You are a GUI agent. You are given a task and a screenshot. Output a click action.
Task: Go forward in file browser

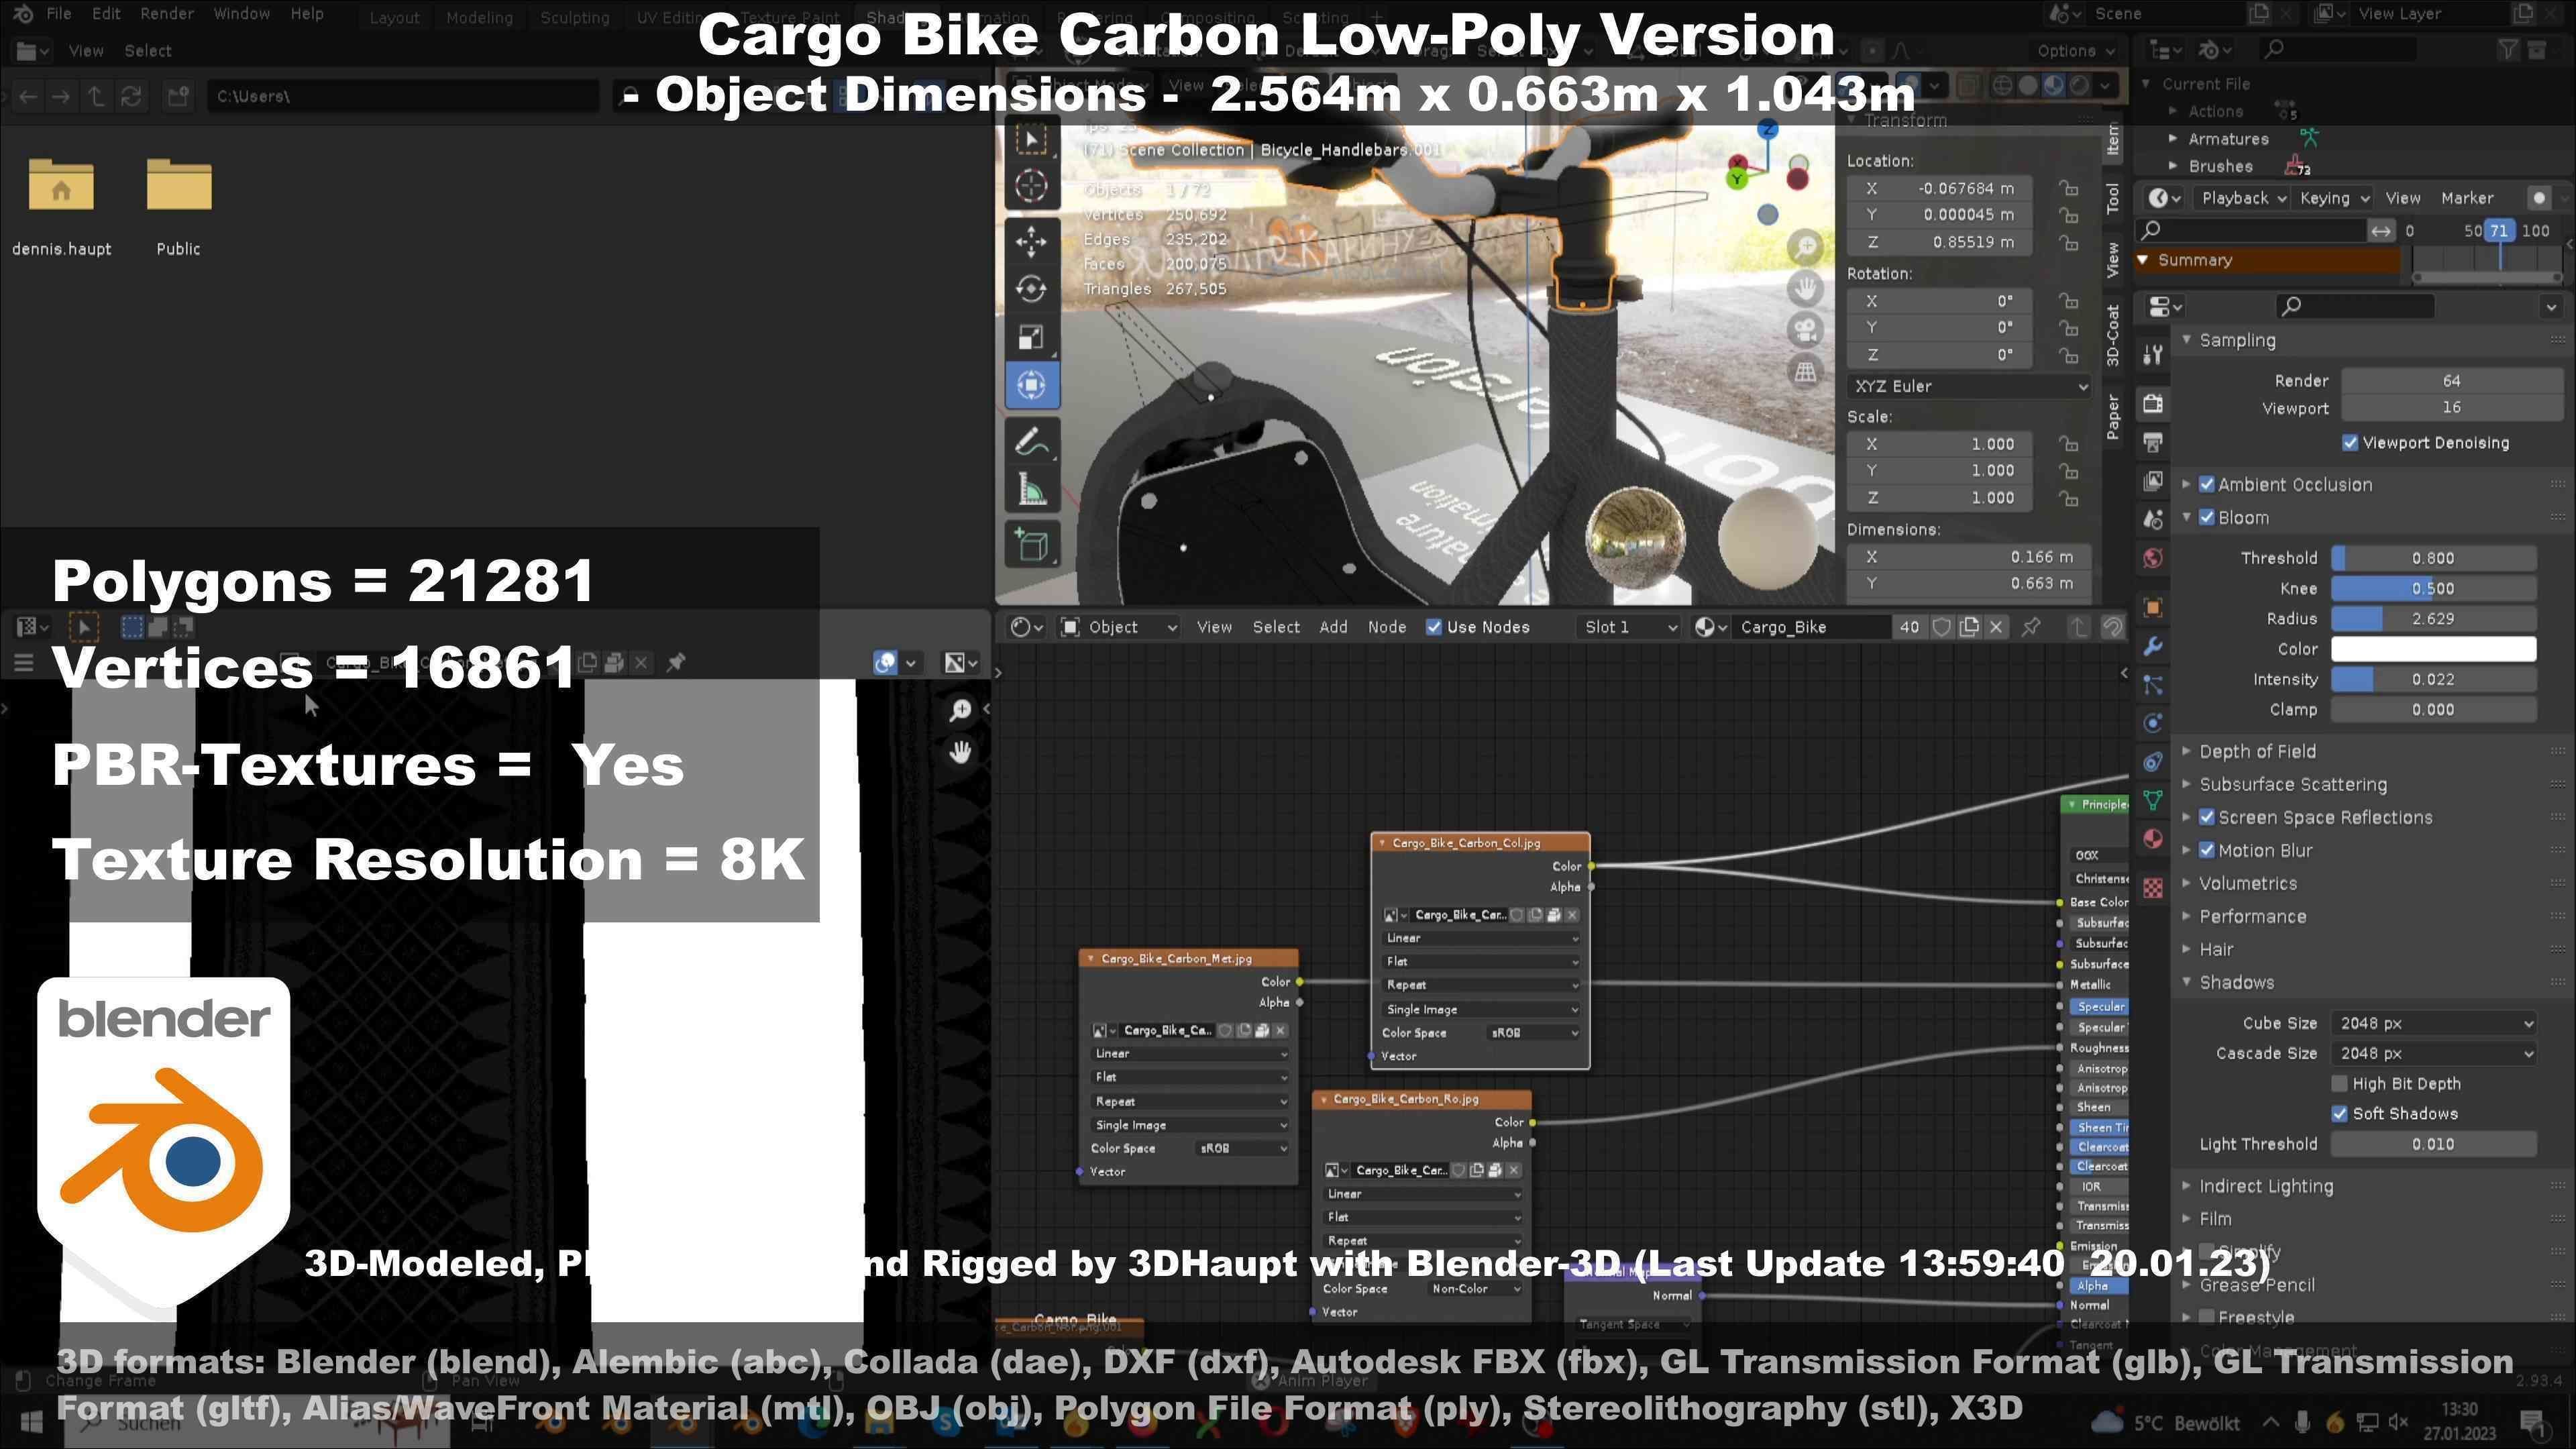[x=61, y=96]
